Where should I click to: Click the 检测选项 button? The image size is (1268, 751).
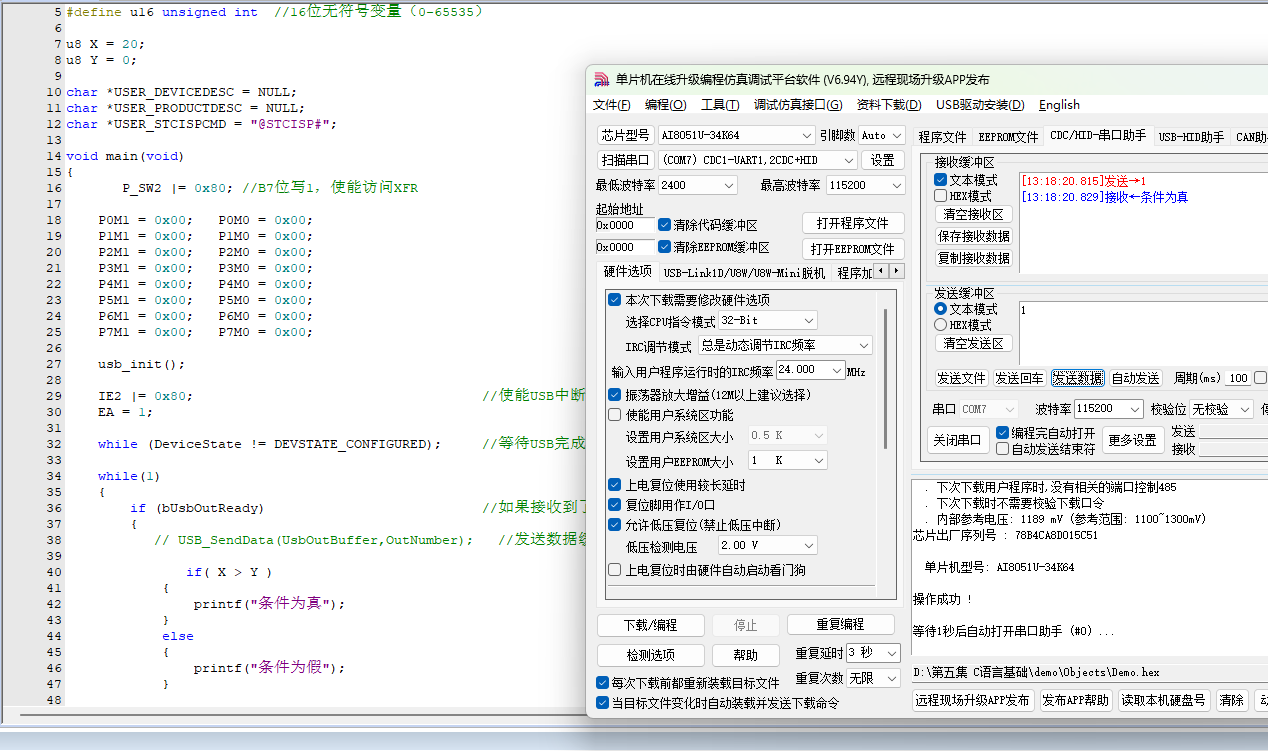[650, 655]
